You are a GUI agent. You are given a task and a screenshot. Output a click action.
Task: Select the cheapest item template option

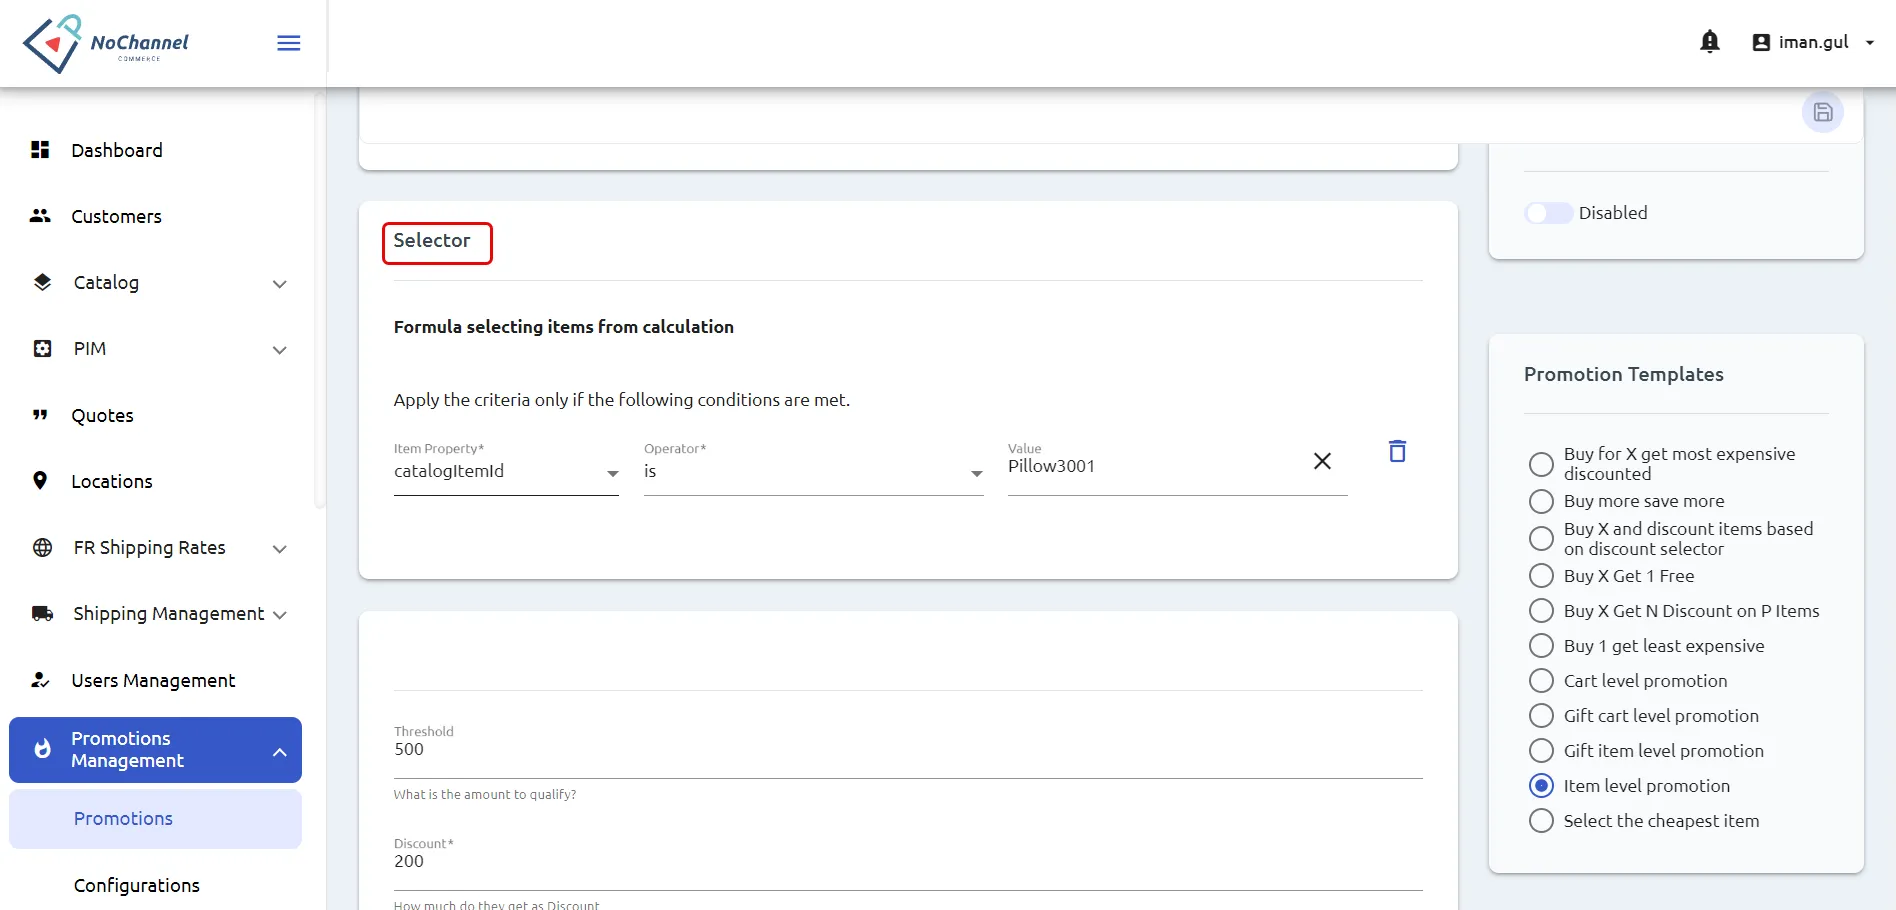pos(1541,821)
